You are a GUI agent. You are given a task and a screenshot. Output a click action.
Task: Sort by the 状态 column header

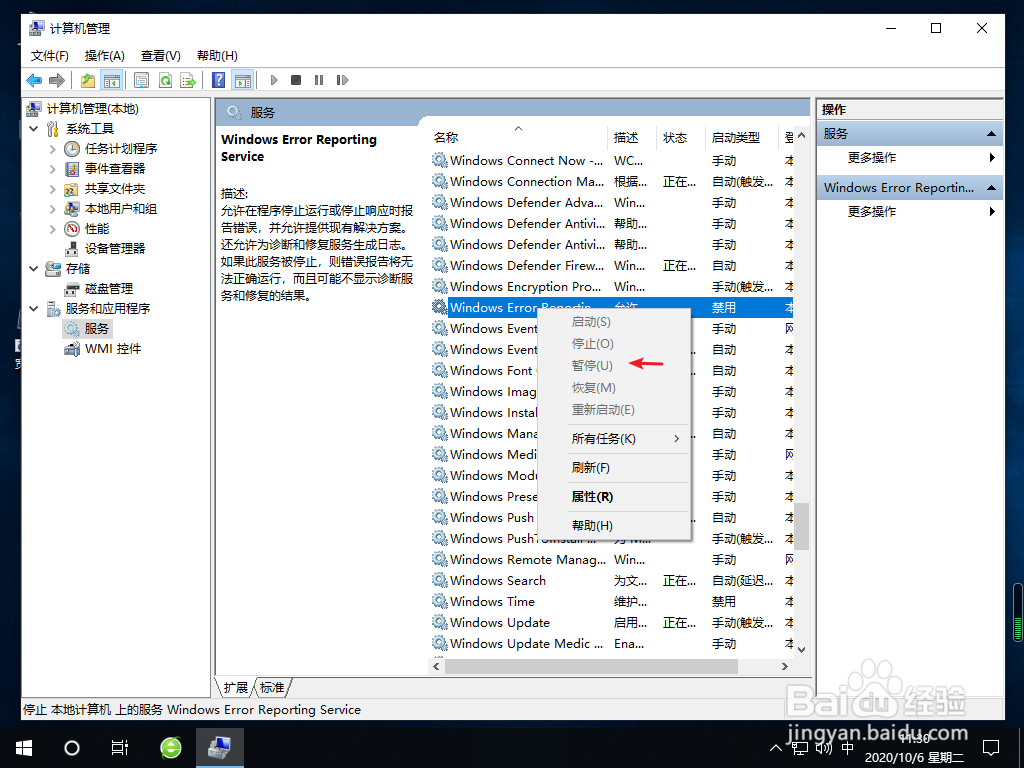[680, 138]
